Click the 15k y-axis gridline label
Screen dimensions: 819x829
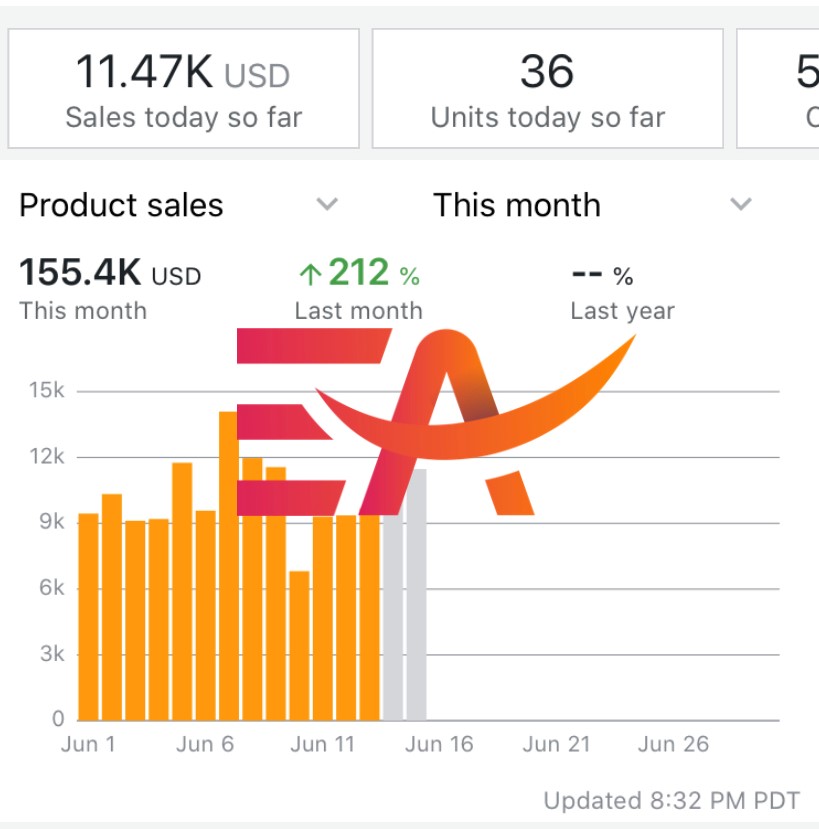point(45,391)
